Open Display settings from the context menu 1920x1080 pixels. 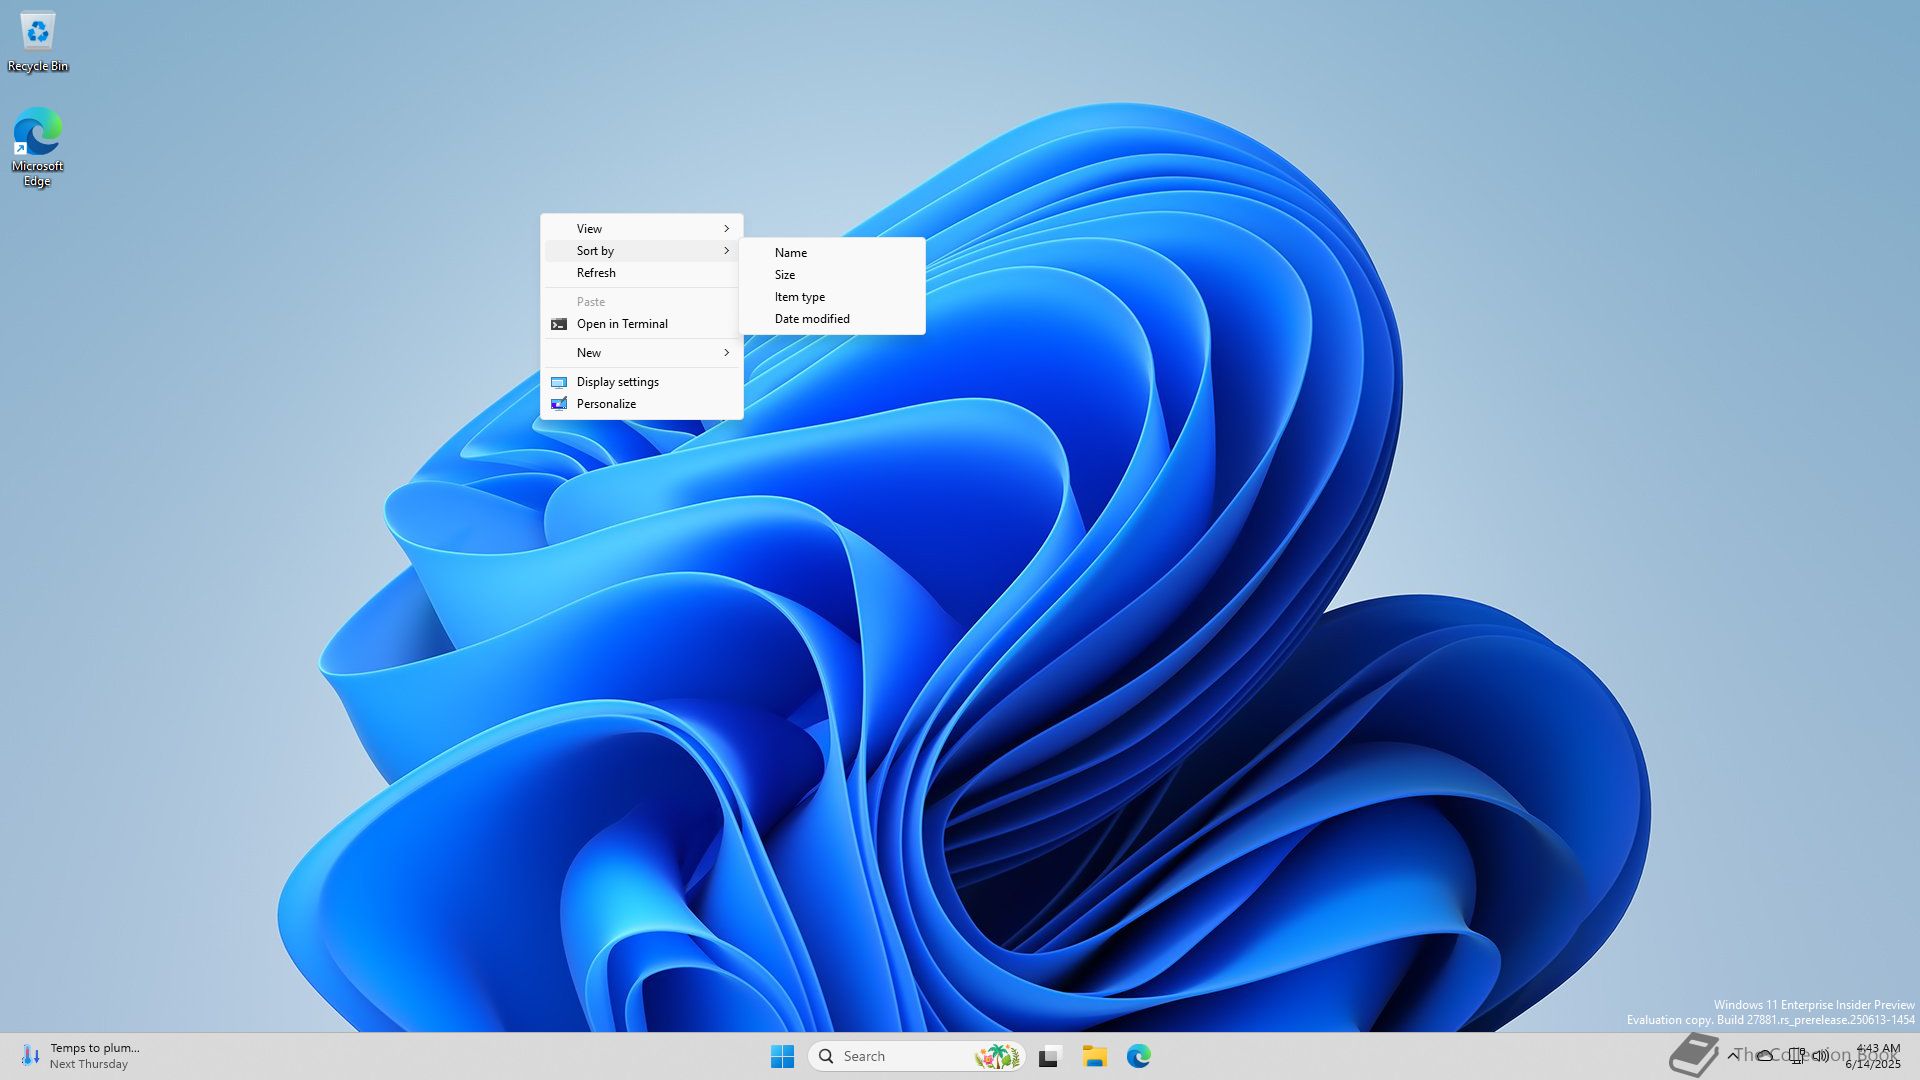click(x=617, y=382)
